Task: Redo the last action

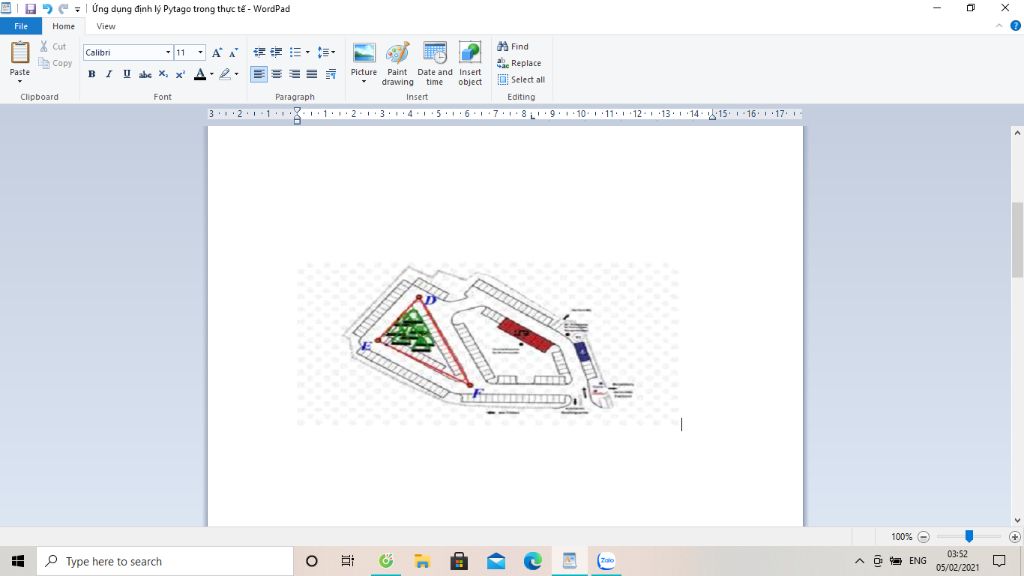Action: (x=63, y=8)
